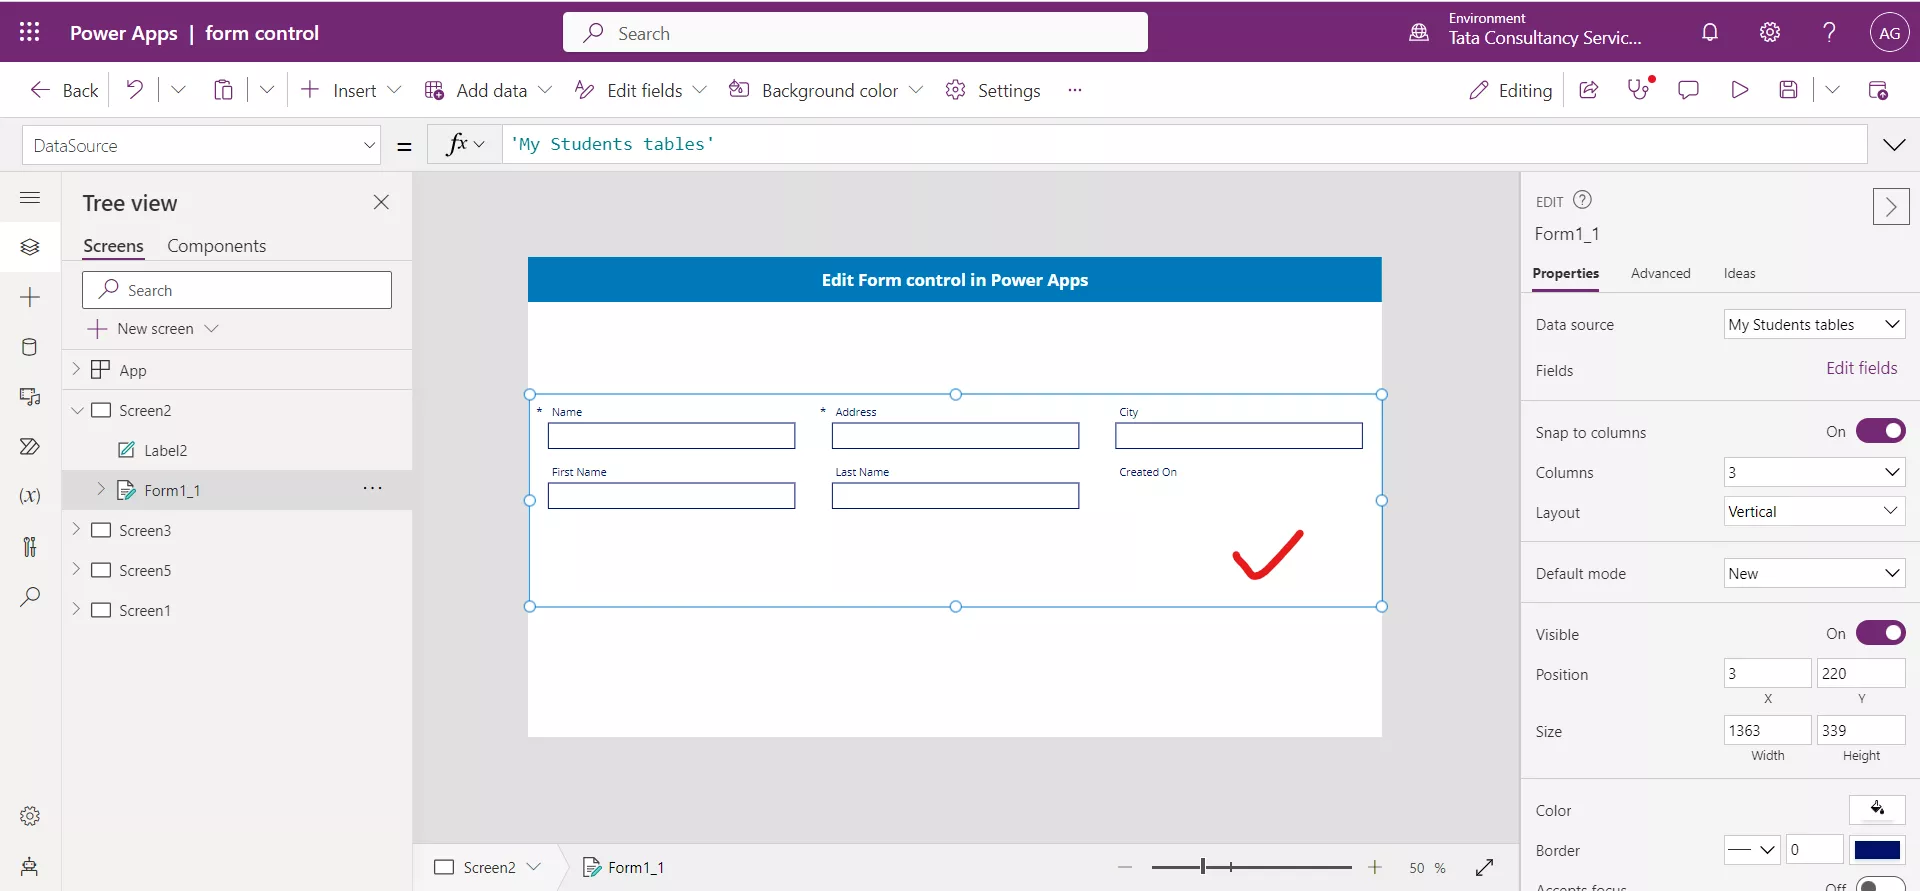Click the Paste clipboard icon
Screen dimensions: 1920x891
(223, 89)
